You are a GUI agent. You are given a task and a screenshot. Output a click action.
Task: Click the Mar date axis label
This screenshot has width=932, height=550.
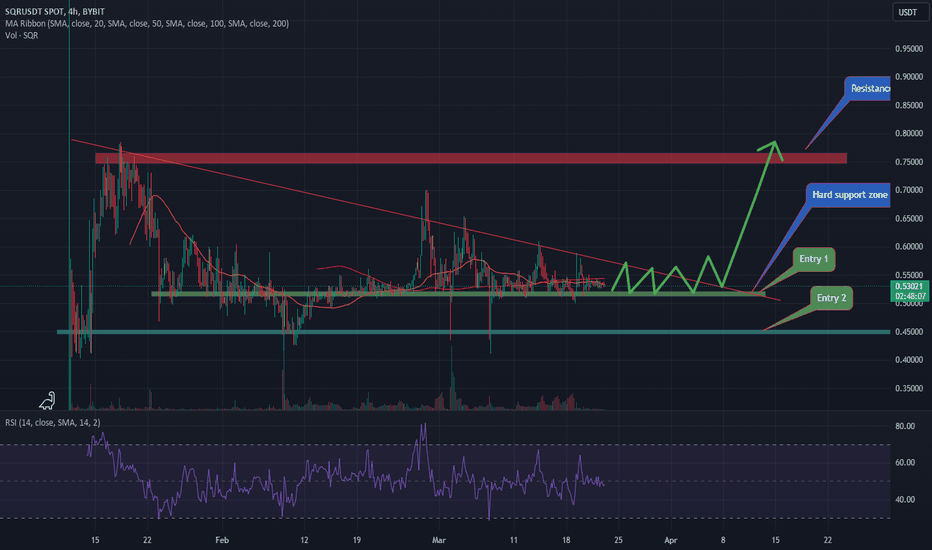point(439,540)
